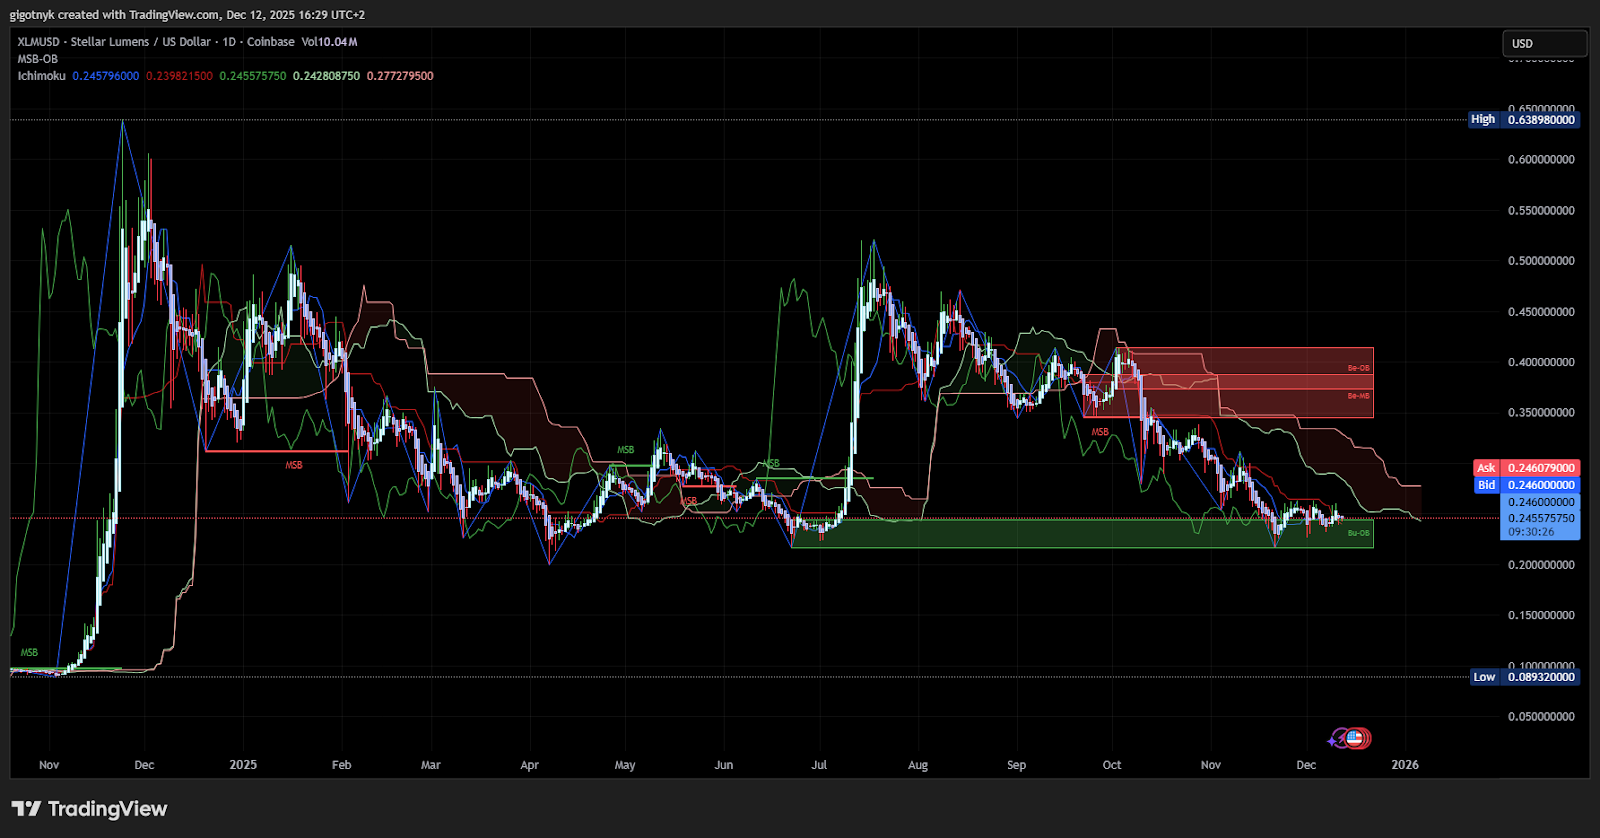Select the Ichimoku indicator legend label
1600x838 pixels.
(41, 76)
